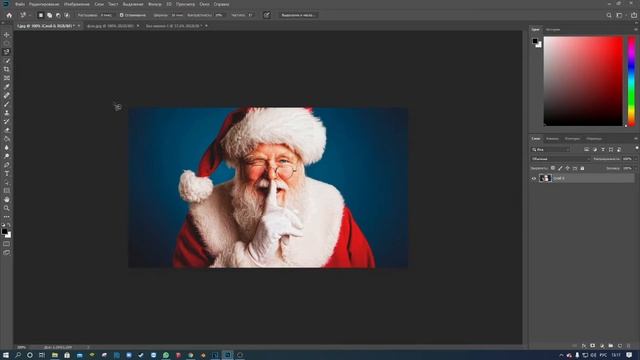The height and width of the screenshot is (360, 640).
Task: Choose the New Selection mode in options bar
Action: pos(40,15)
